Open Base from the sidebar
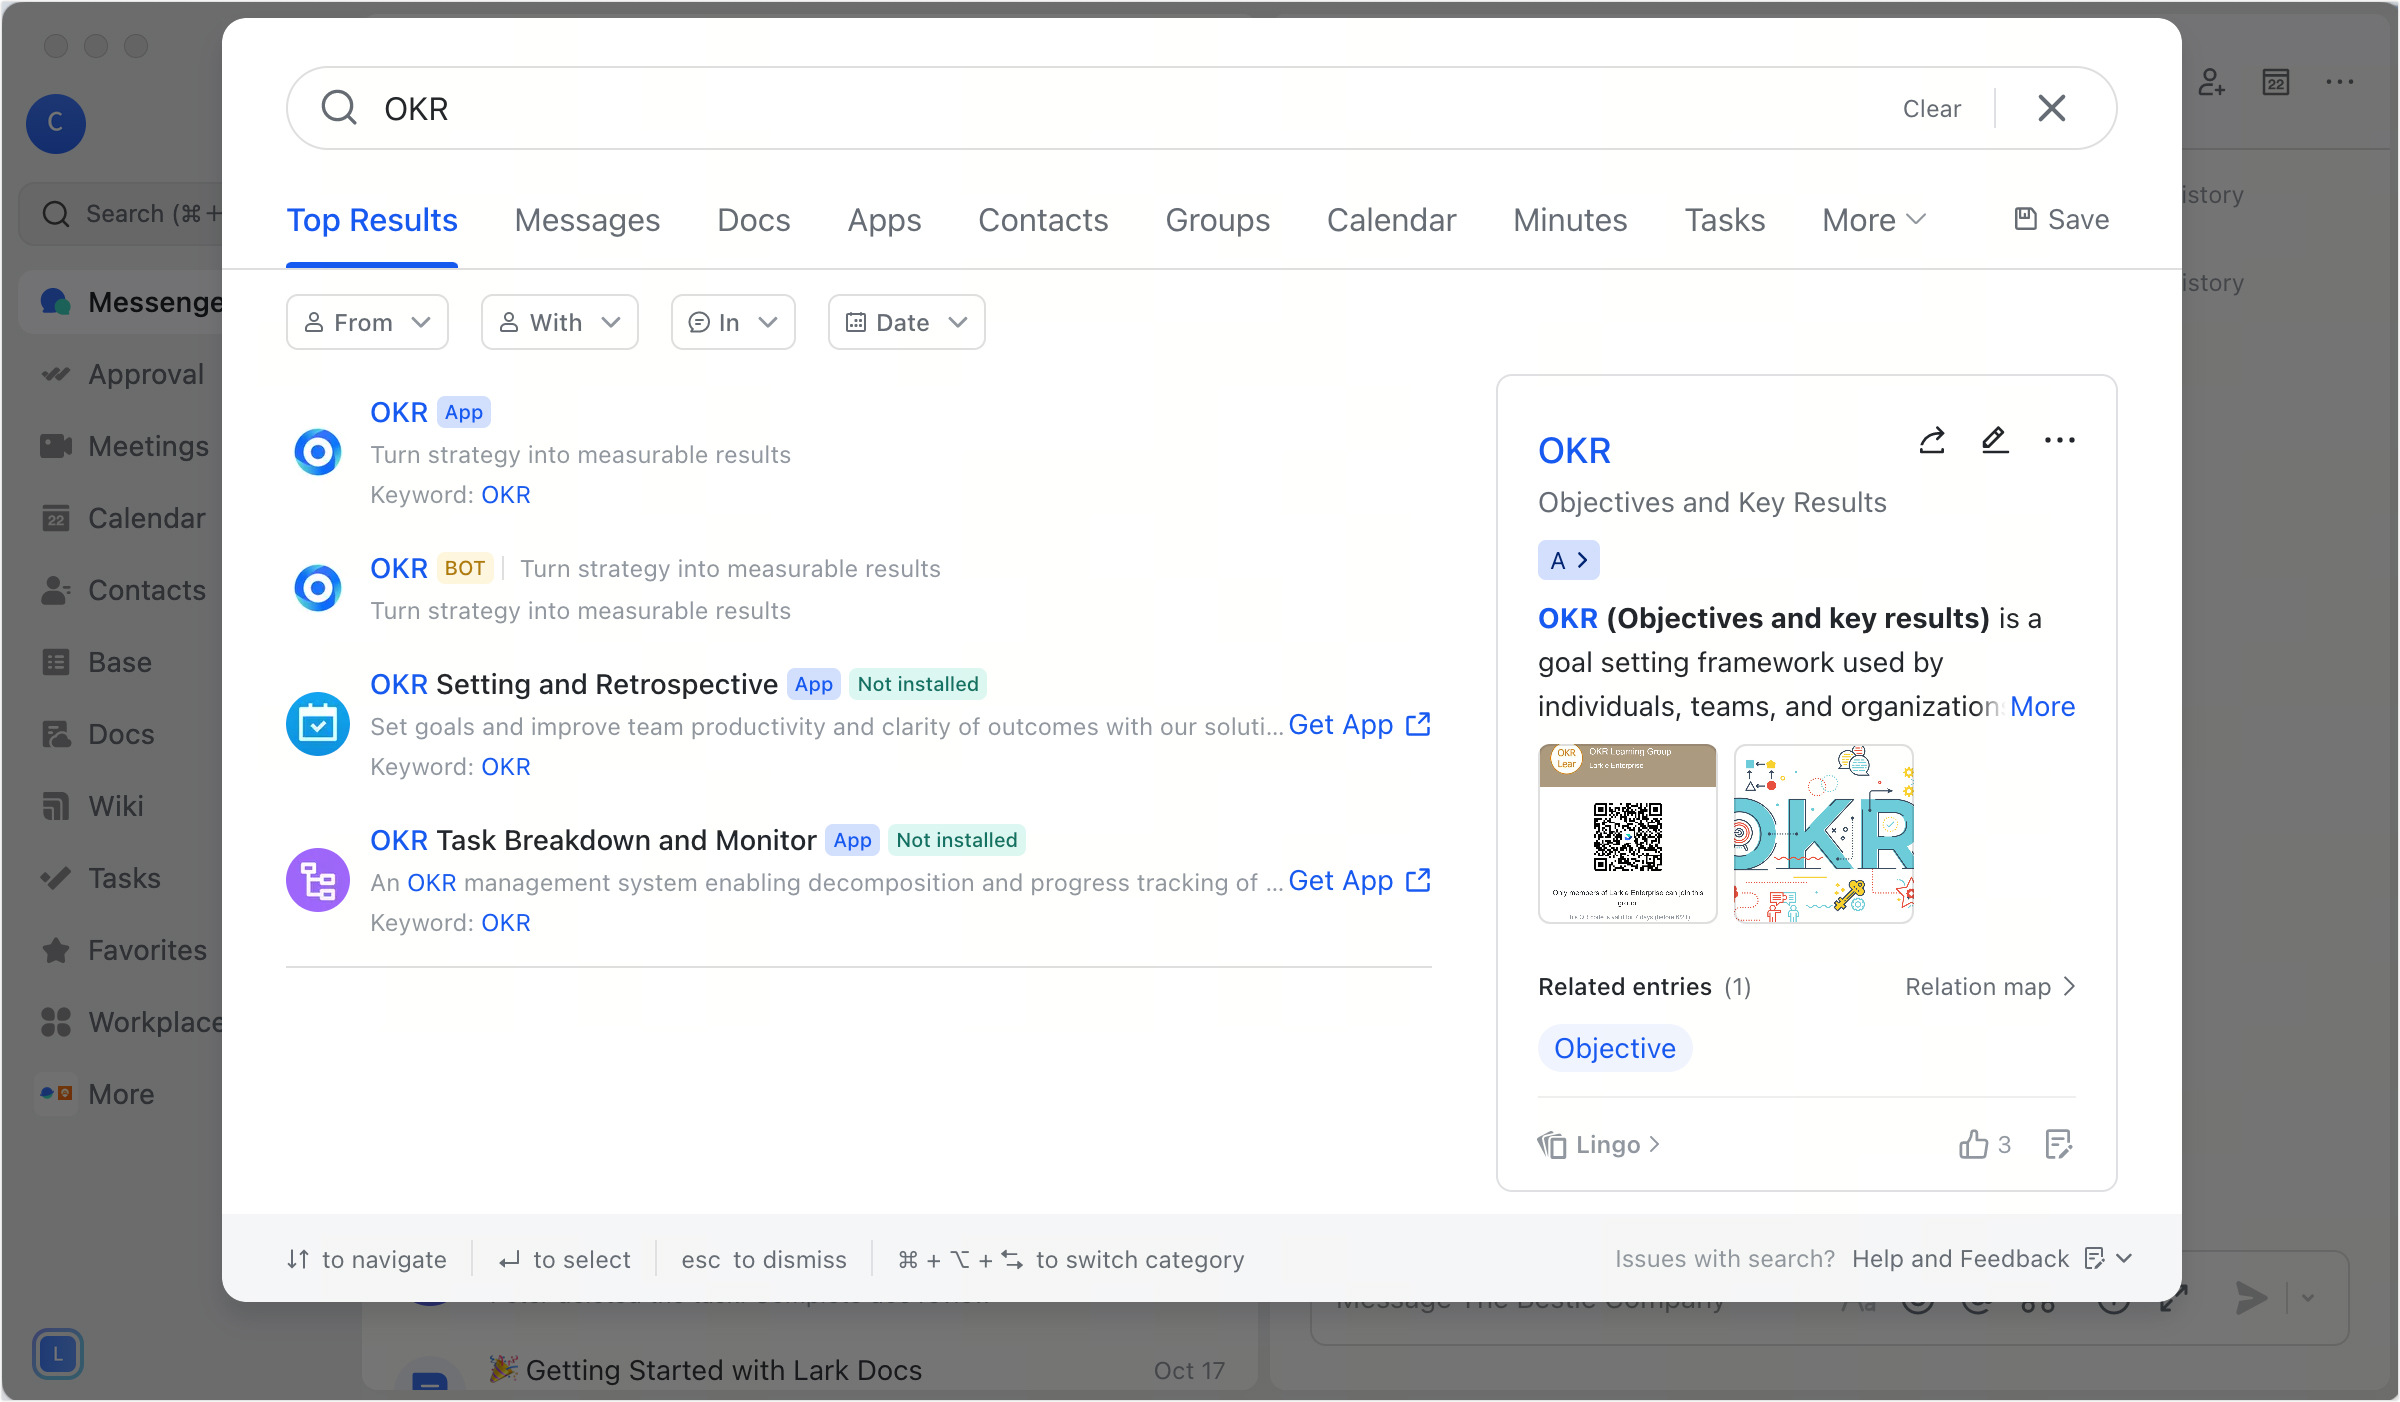The width and height of the screenshot is (2400, 1402). (120, 662)
